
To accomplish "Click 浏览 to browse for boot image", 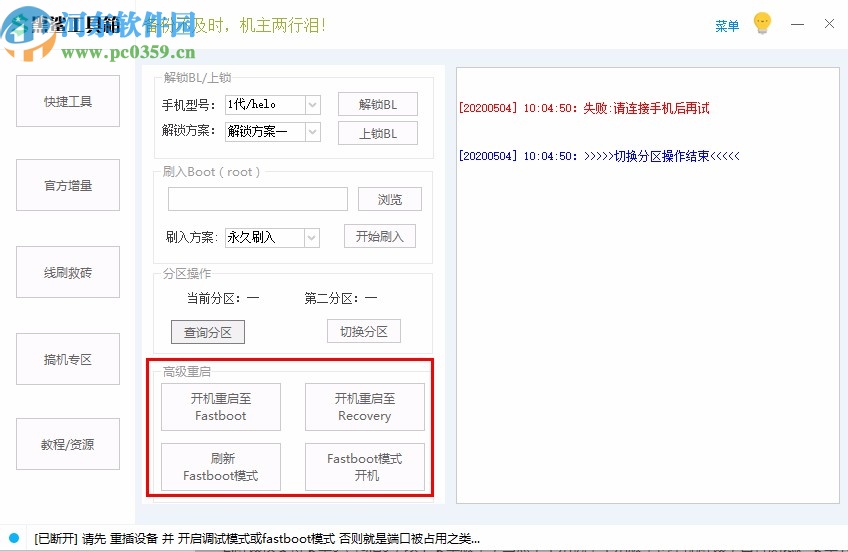I will [390, 199].
